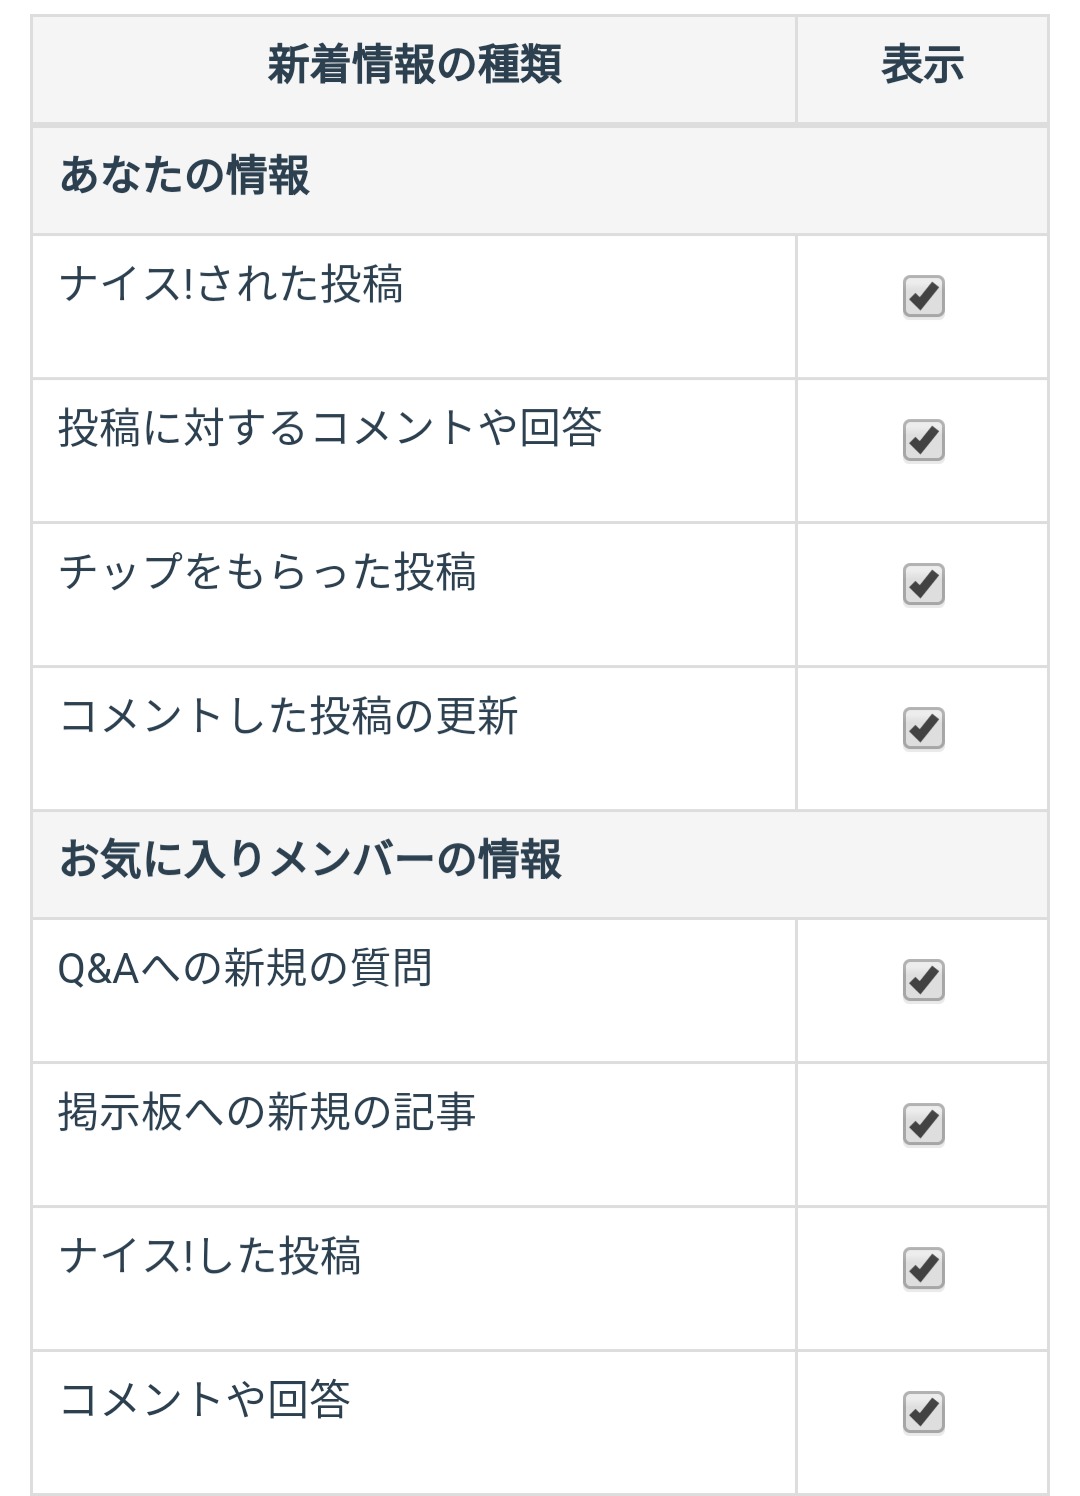Disable the ナイス!した投稿 checkbox

(x=923, y=1269)
